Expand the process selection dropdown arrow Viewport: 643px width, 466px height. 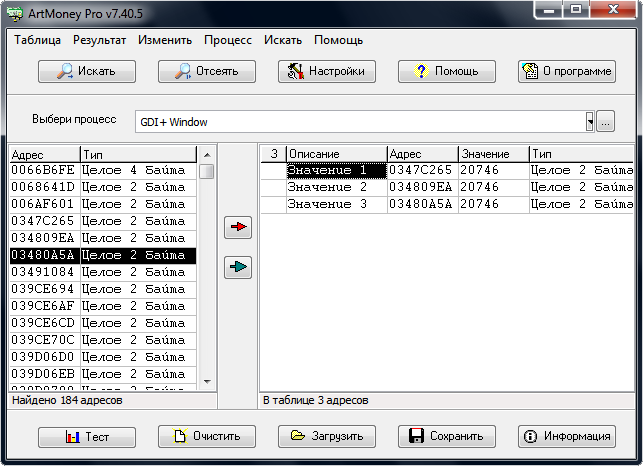pyautogui.click(x=590, y=121)
